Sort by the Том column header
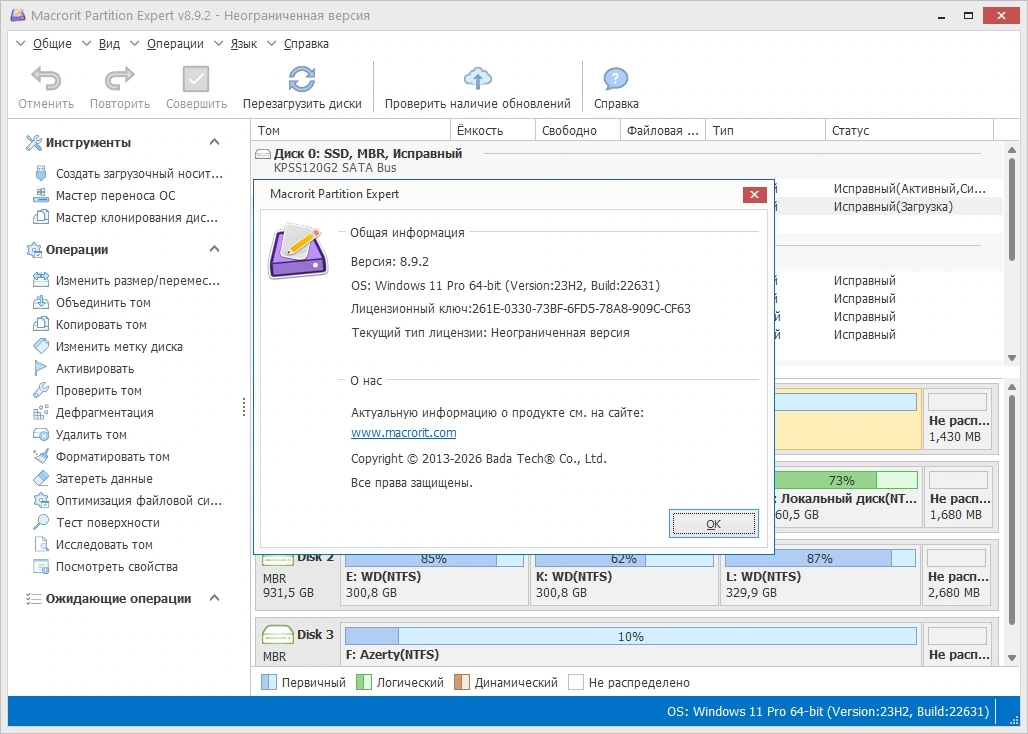The width and height of the screenshot is (1028, 734). tap(351, 130)
